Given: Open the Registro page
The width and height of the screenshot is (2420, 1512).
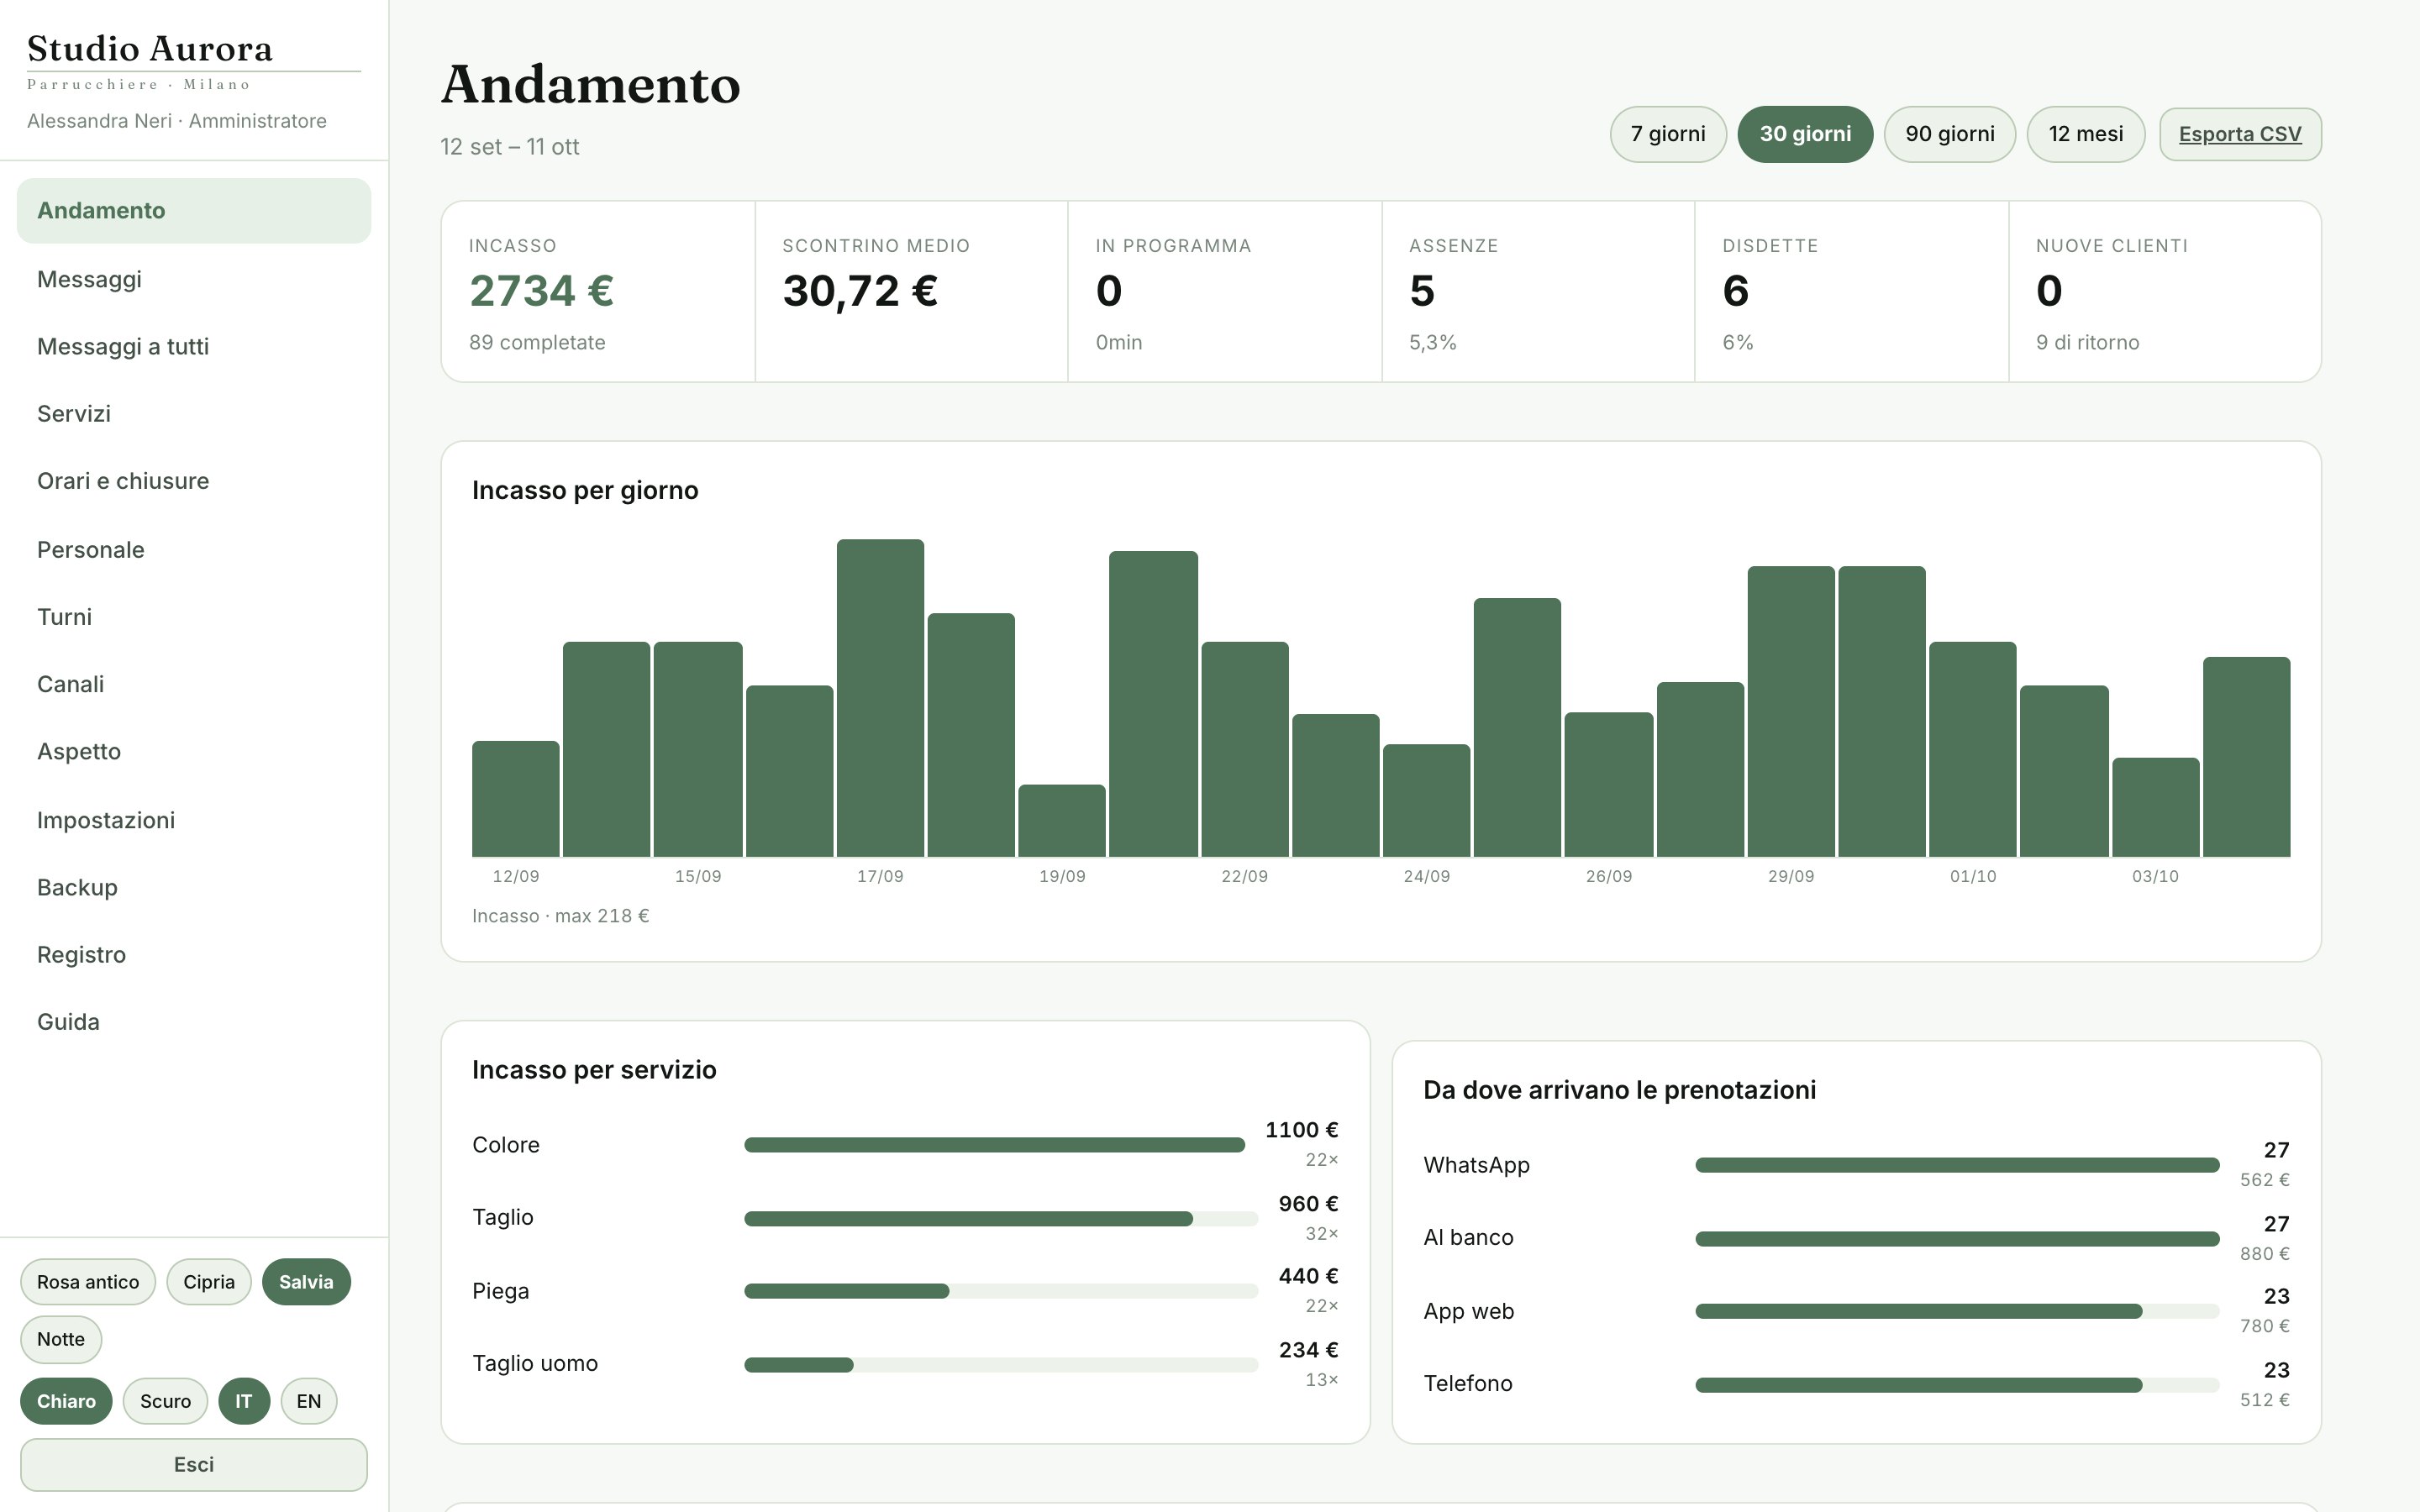Looking at the screenshot, I should click(194, 954).
